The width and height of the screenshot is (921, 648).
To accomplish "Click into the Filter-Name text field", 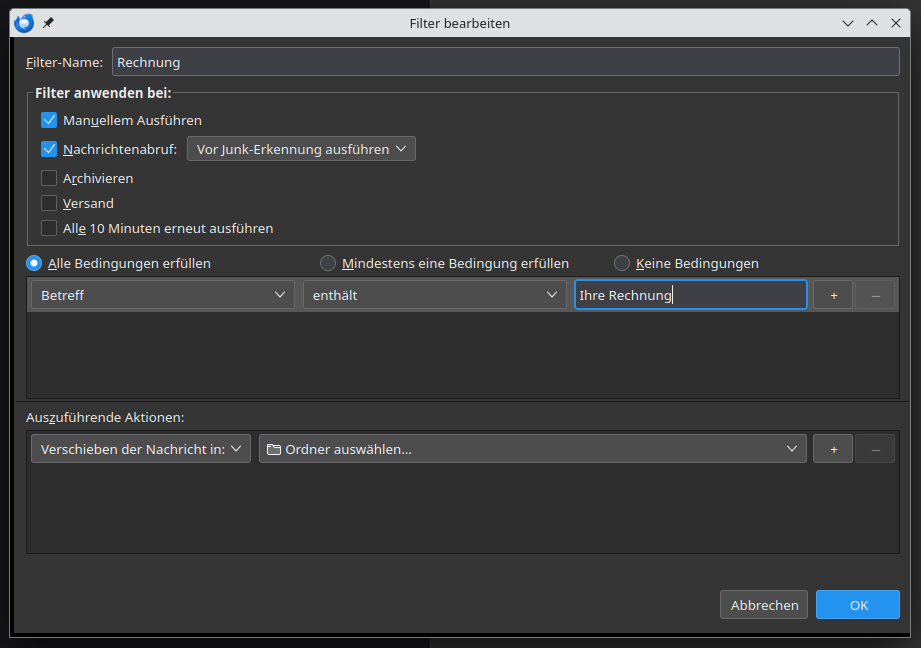I will click(505, 62).
